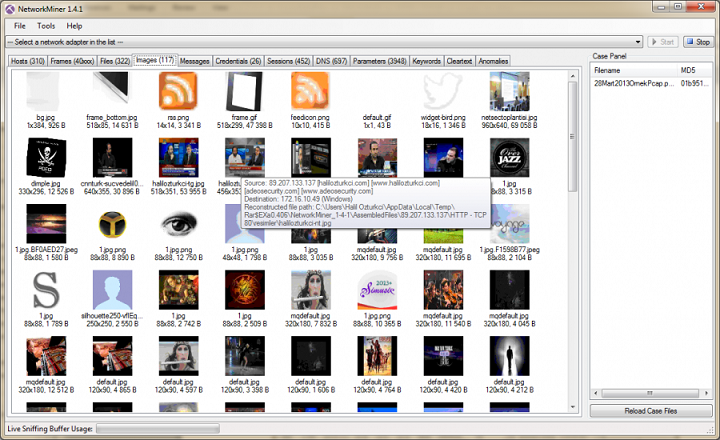This screenshot has width=720, height=440.
Task: Click the Start capture button
Action: 663,42
